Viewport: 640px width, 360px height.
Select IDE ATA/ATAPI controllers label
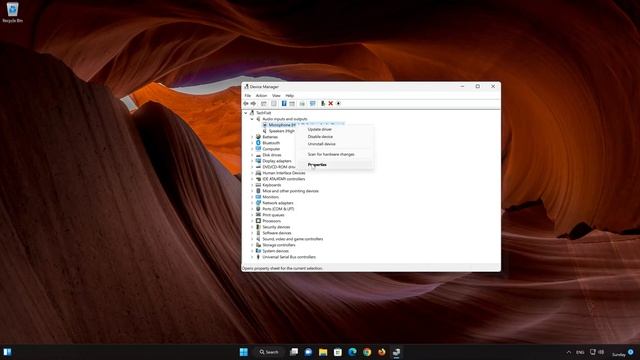284,179
